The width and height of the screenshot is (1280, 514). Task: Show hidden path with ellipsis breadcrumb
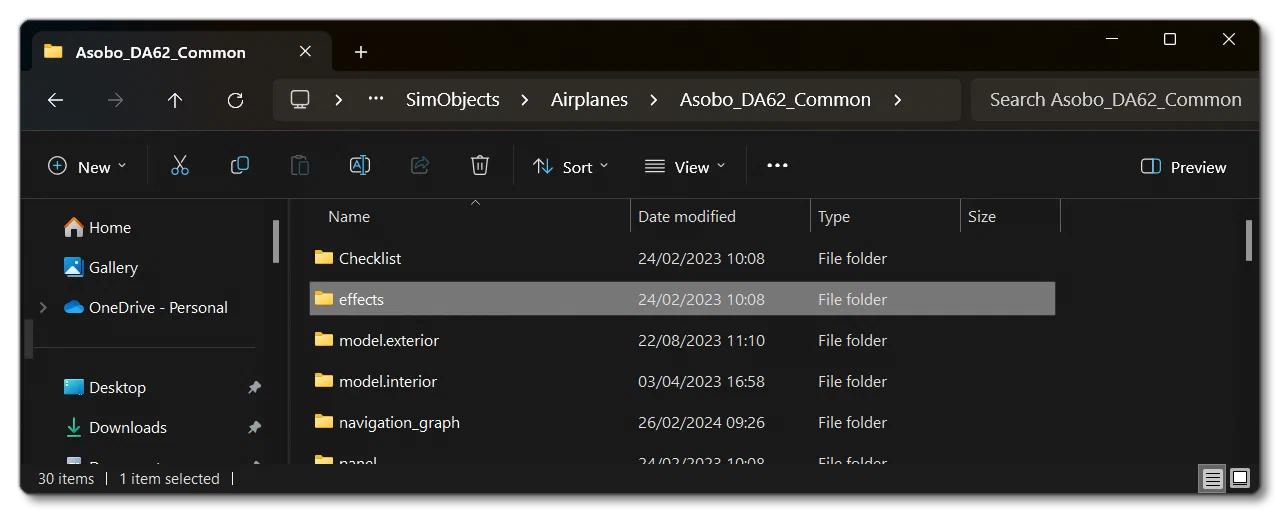pyautogui.click(x=376, y=100)
